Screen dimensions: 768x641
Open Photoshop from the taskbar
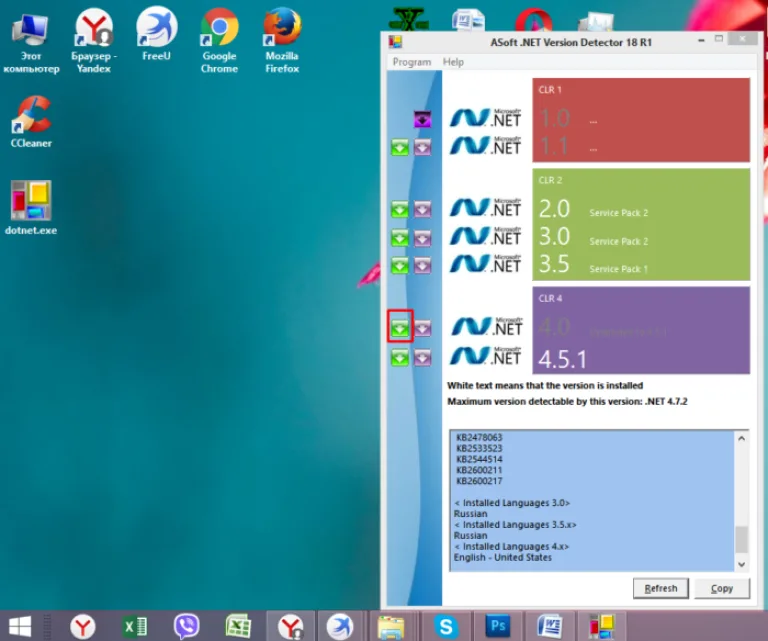(x=498, y=626)
